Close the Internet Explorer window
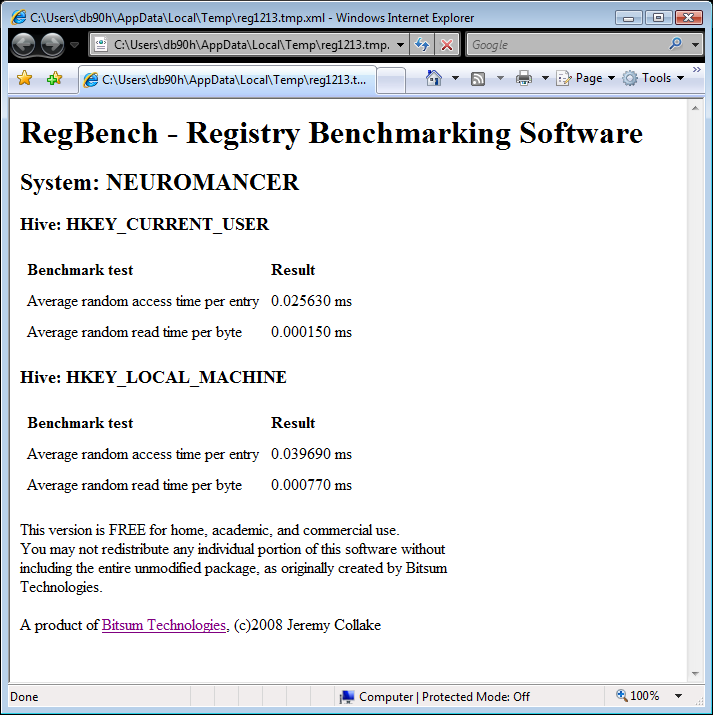713x715 pixels. click(689, 17)
